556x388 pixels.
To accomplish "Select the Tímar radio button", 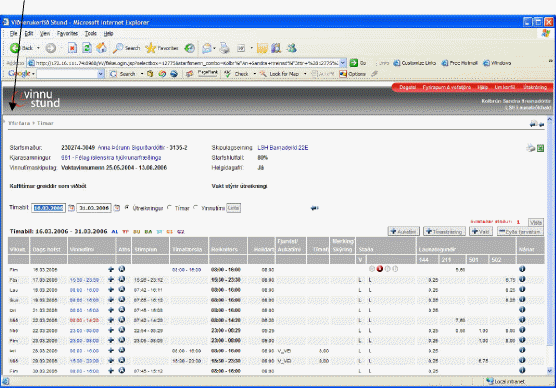I will click(x=169, y=208).
